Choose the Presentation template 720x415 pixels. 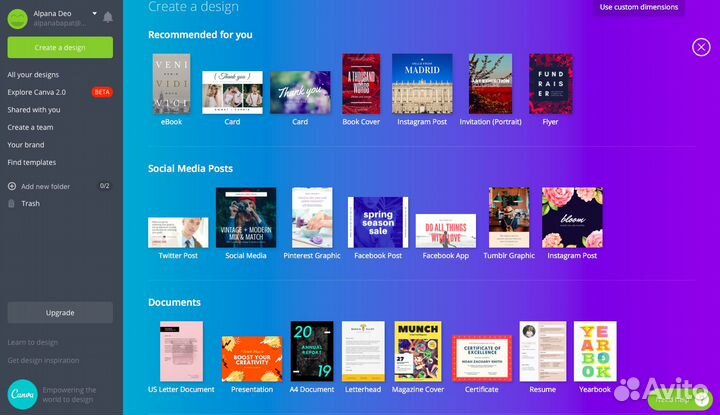pyautogui.click(x=252, y=359)
